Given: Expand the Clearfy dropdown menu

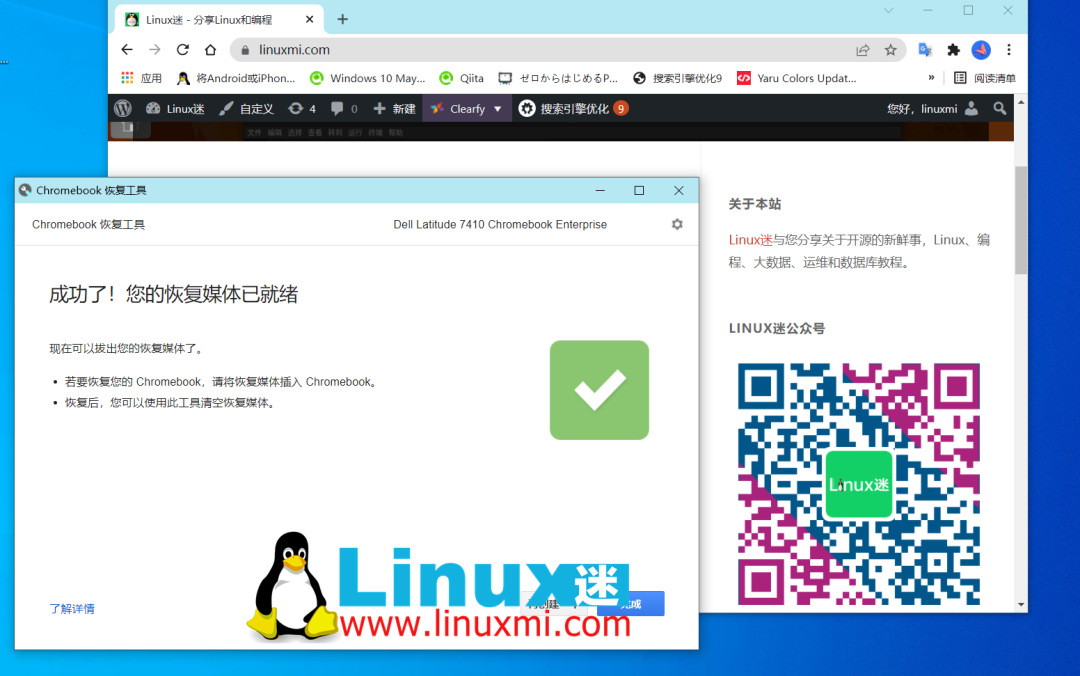Looking at the screenshot, I should tap(466, 108).
